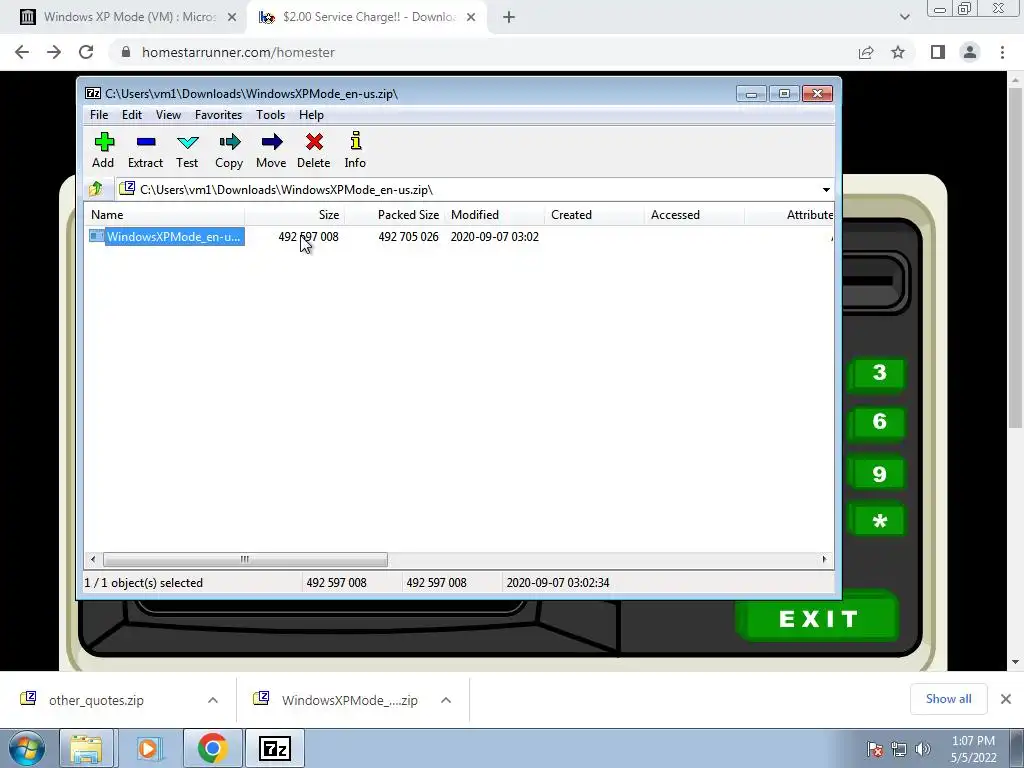Open the Edit menu in 7-Zip
This screenshot has height=768, width=1024.
[x=132, y=115]
